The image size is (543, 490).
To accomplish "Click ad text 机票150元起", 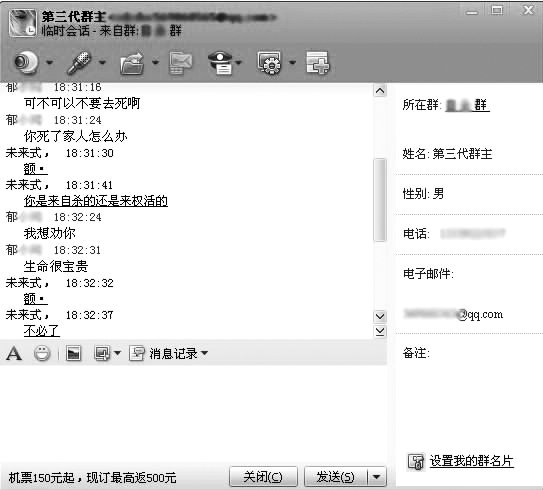I will pos(92,478).
